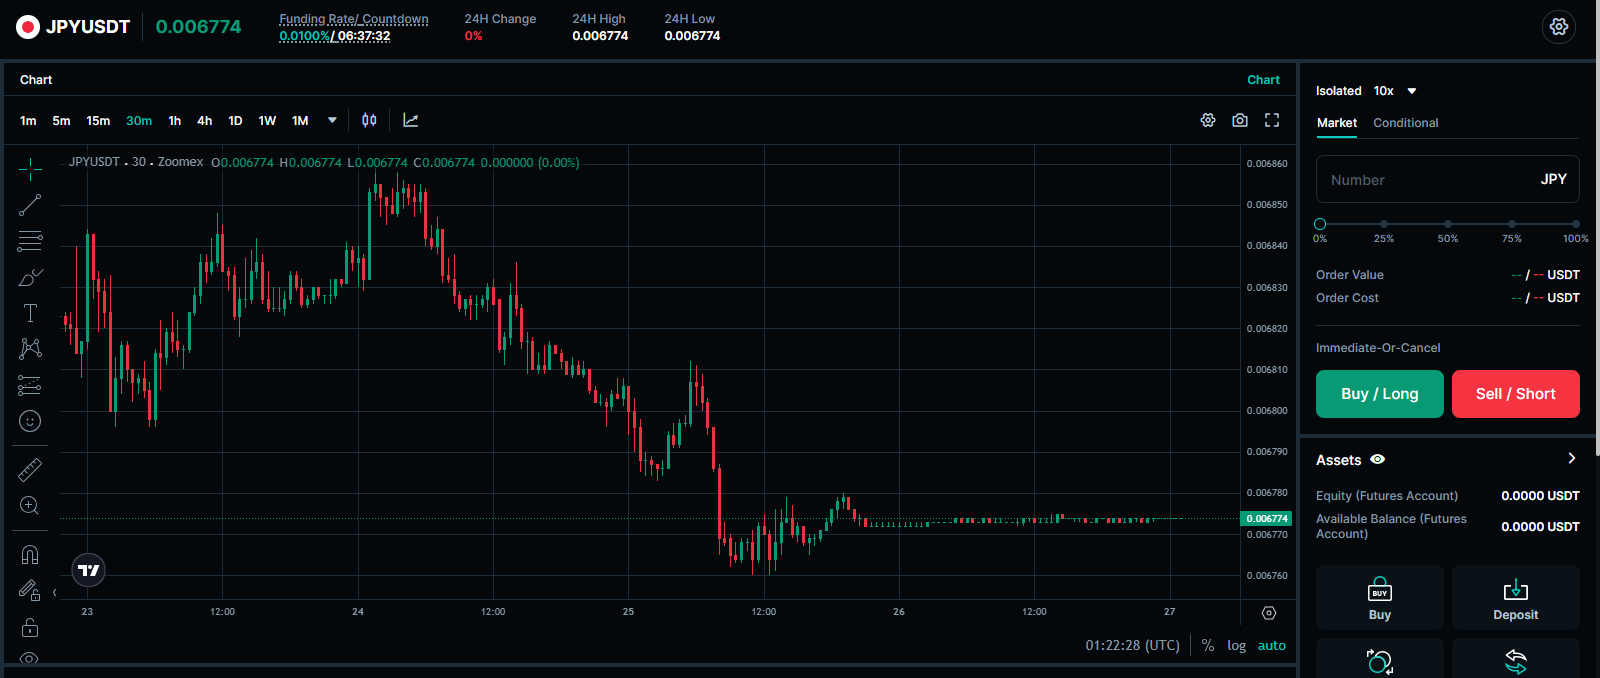Click the JPYUSDT 30 Zoomex chart legend
Screen dimensions: 1600x678
pos(136,162)
